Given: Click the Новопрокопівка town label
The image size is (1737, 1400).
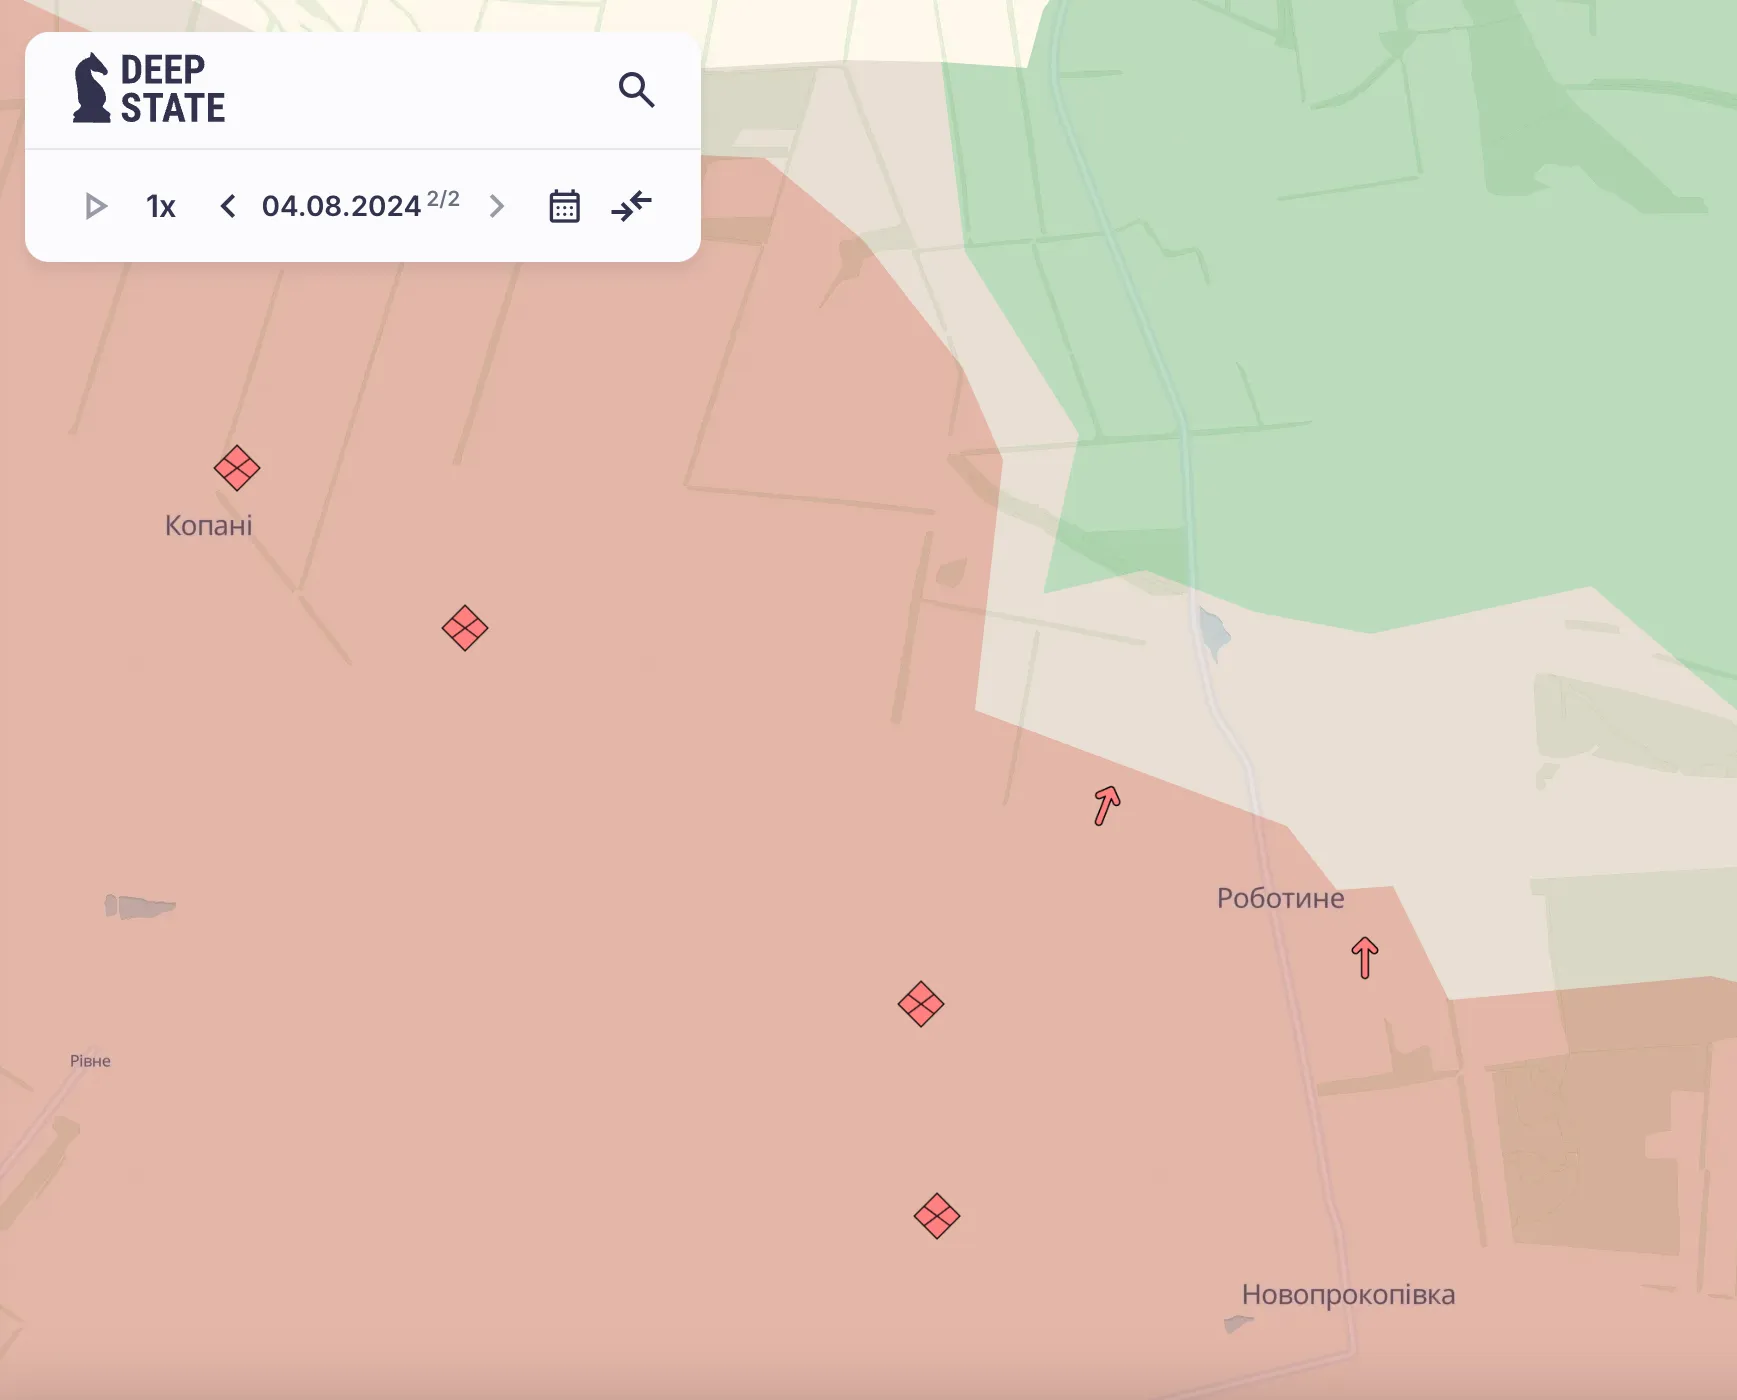Looking at the screenshot, I should pos(1348,1295).
